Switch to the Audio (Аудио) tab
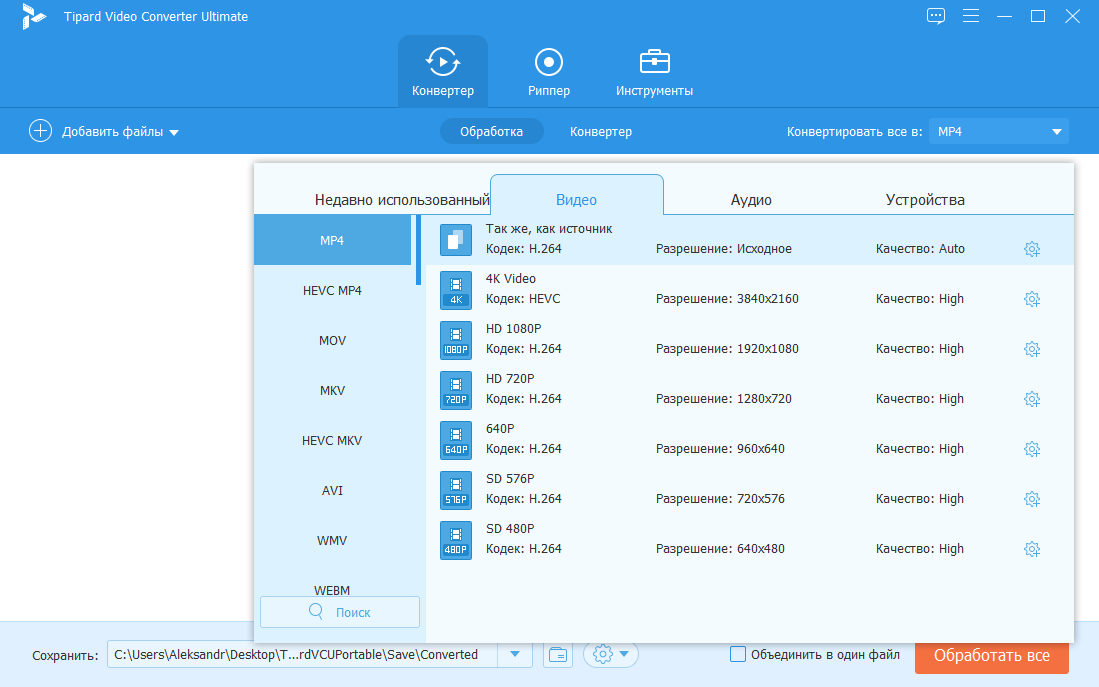The image size is (1099, 687). (750, 200)
